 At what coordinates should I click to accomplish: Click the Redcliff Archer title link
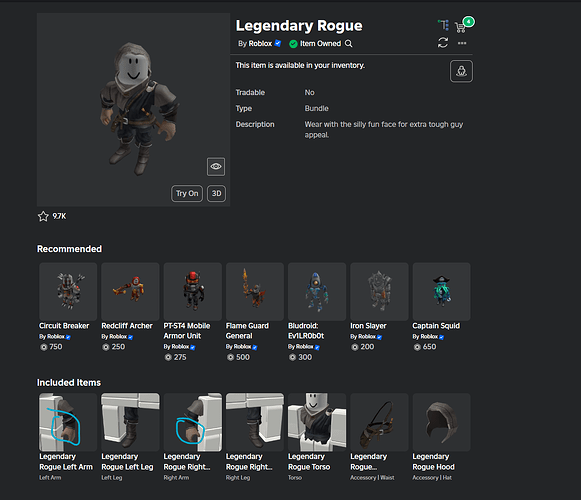(127, 326)
